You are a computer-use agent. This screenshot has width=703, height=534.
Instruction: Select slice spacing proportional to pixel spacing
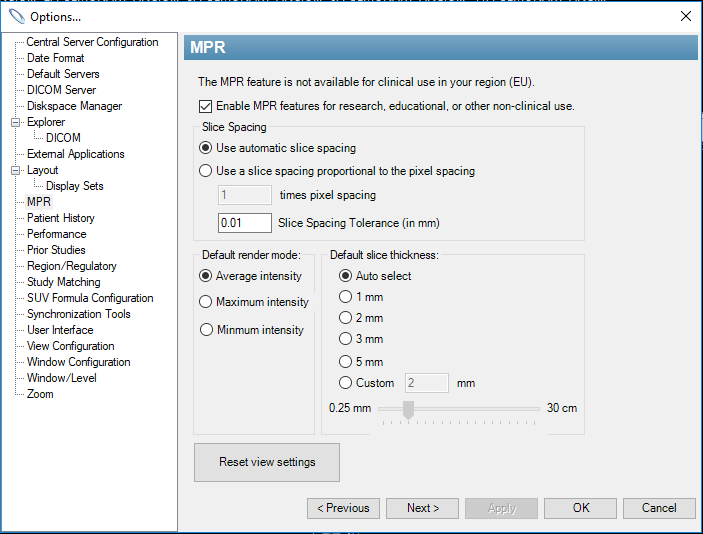coord(205,171)
